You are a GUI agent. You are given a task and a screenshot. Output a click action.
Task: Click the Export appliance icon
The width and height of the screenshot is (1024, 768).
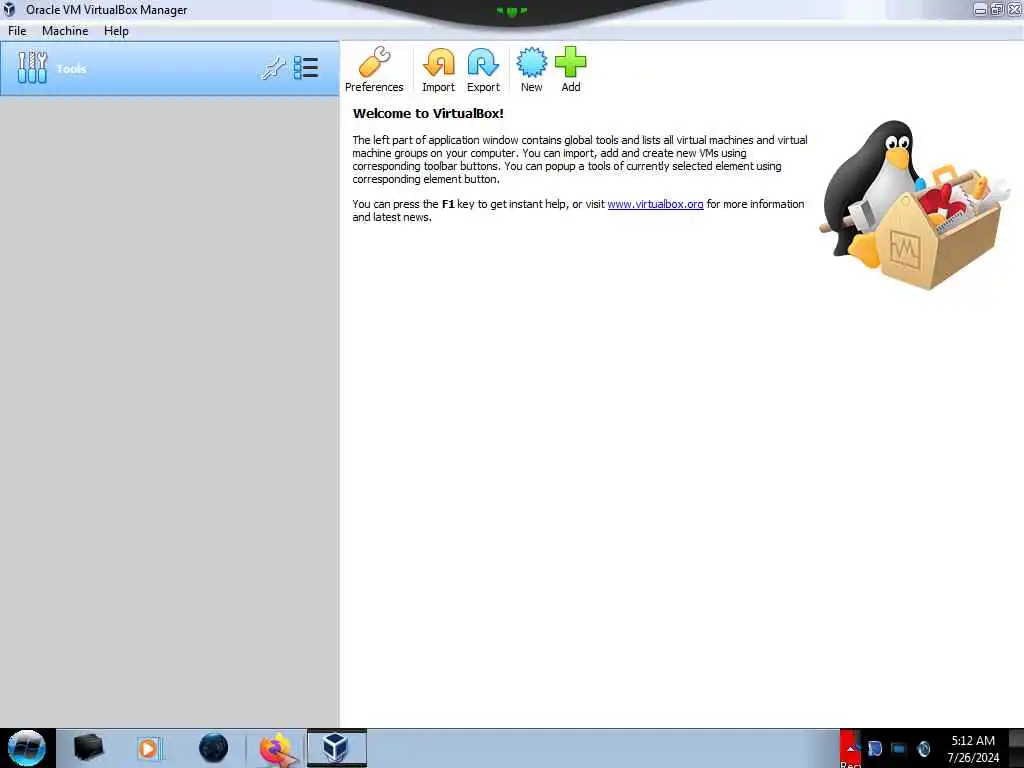pos(483,70)
